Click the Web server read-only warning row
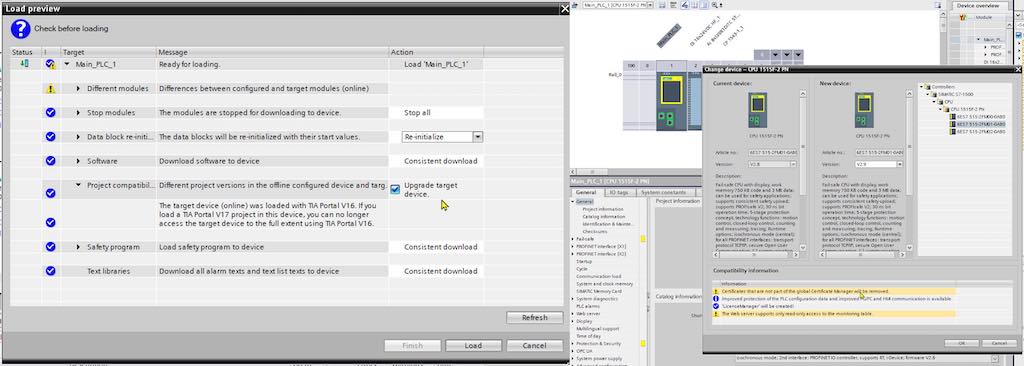The width and height of the screenshot is (1024, 366). tap(834, 314)
